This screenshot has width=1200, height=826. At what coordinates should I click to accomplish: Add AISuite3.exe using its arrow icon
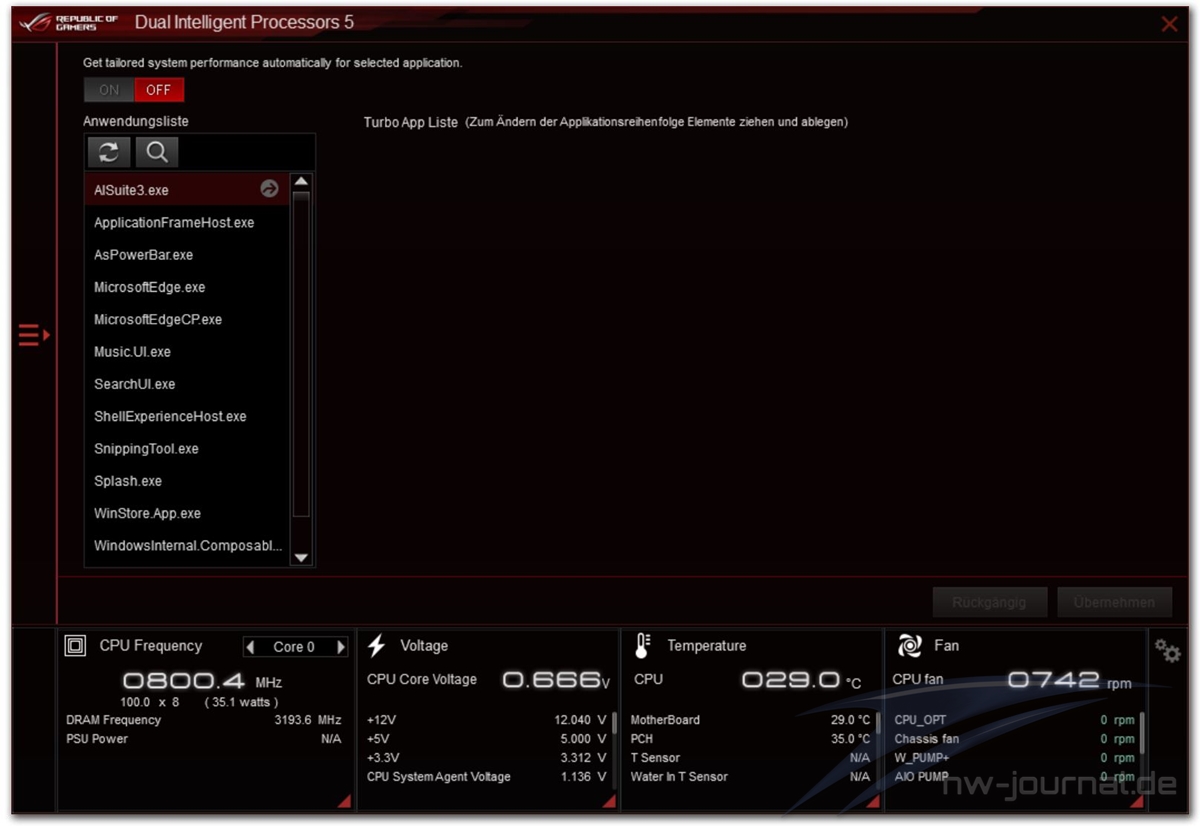269,188
